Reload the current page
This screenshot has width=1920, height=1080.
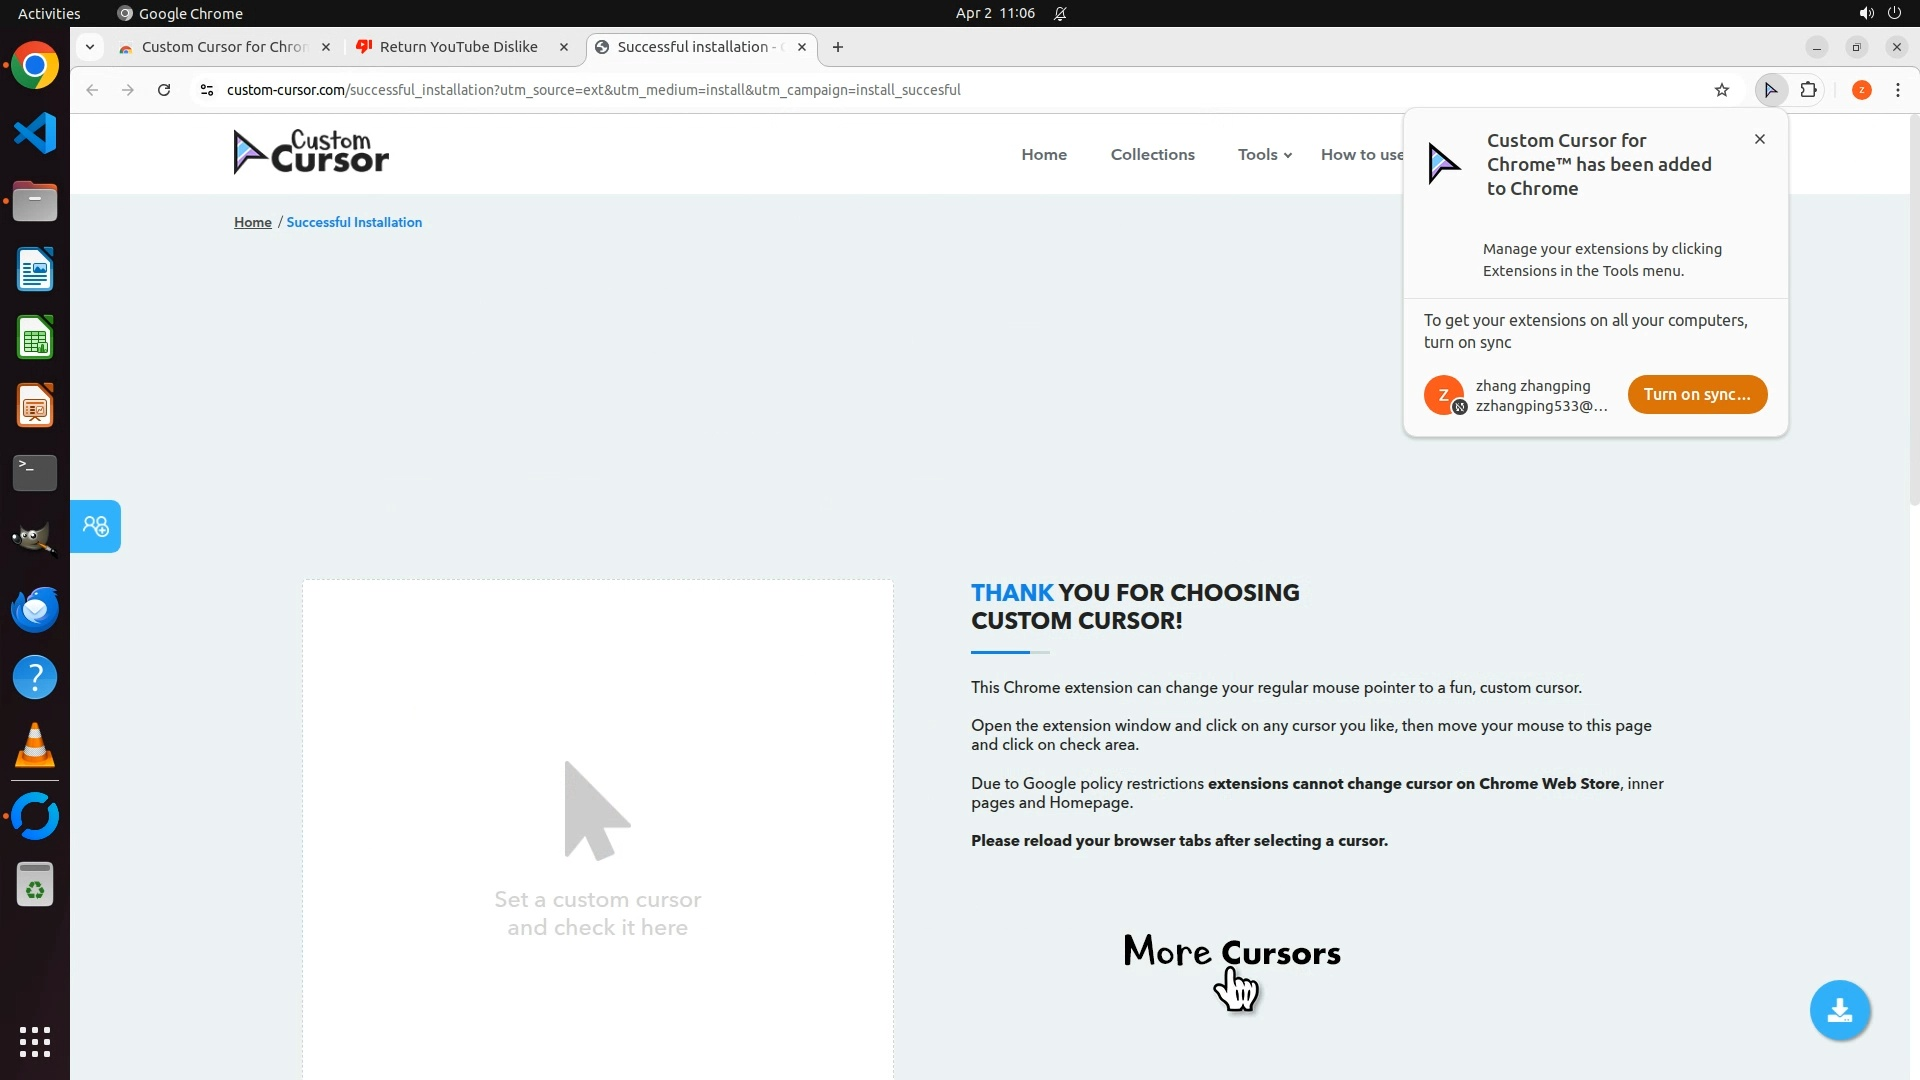point(164,90)
